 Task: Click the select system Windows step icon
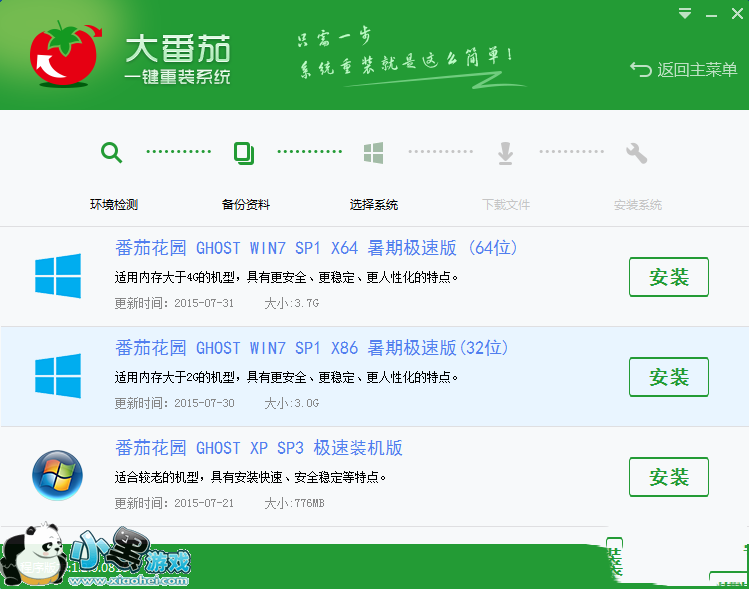pyautogui.click(x=373, y=153)
